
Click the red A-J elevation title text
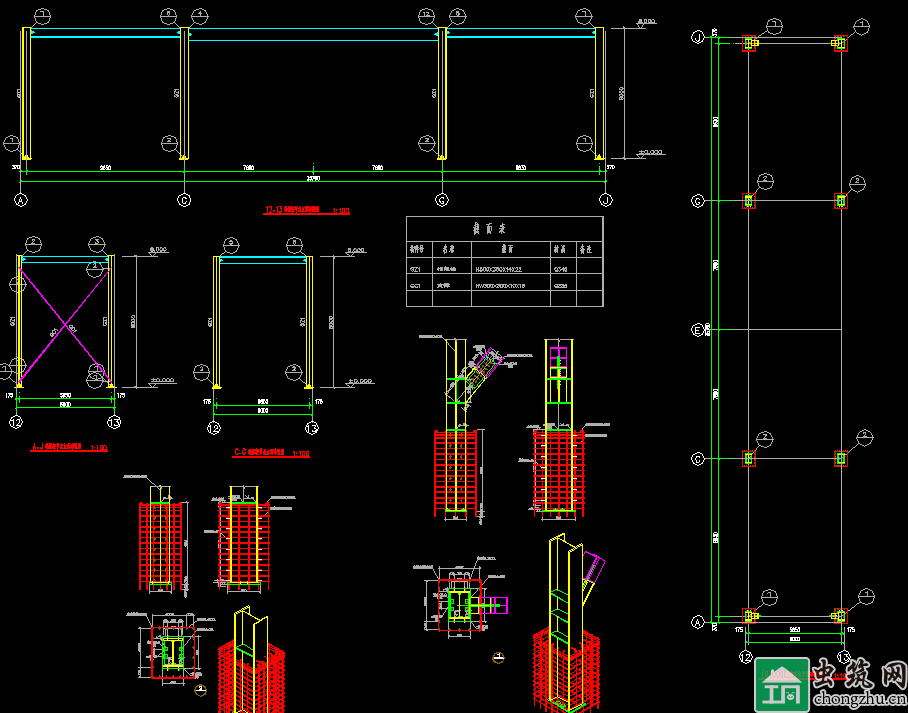(x=70, y=447)
